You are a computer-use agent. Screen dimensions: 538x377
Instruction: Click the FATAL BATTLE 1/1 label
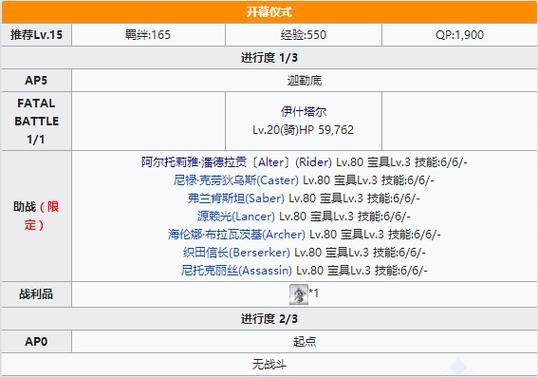[36, 121]
